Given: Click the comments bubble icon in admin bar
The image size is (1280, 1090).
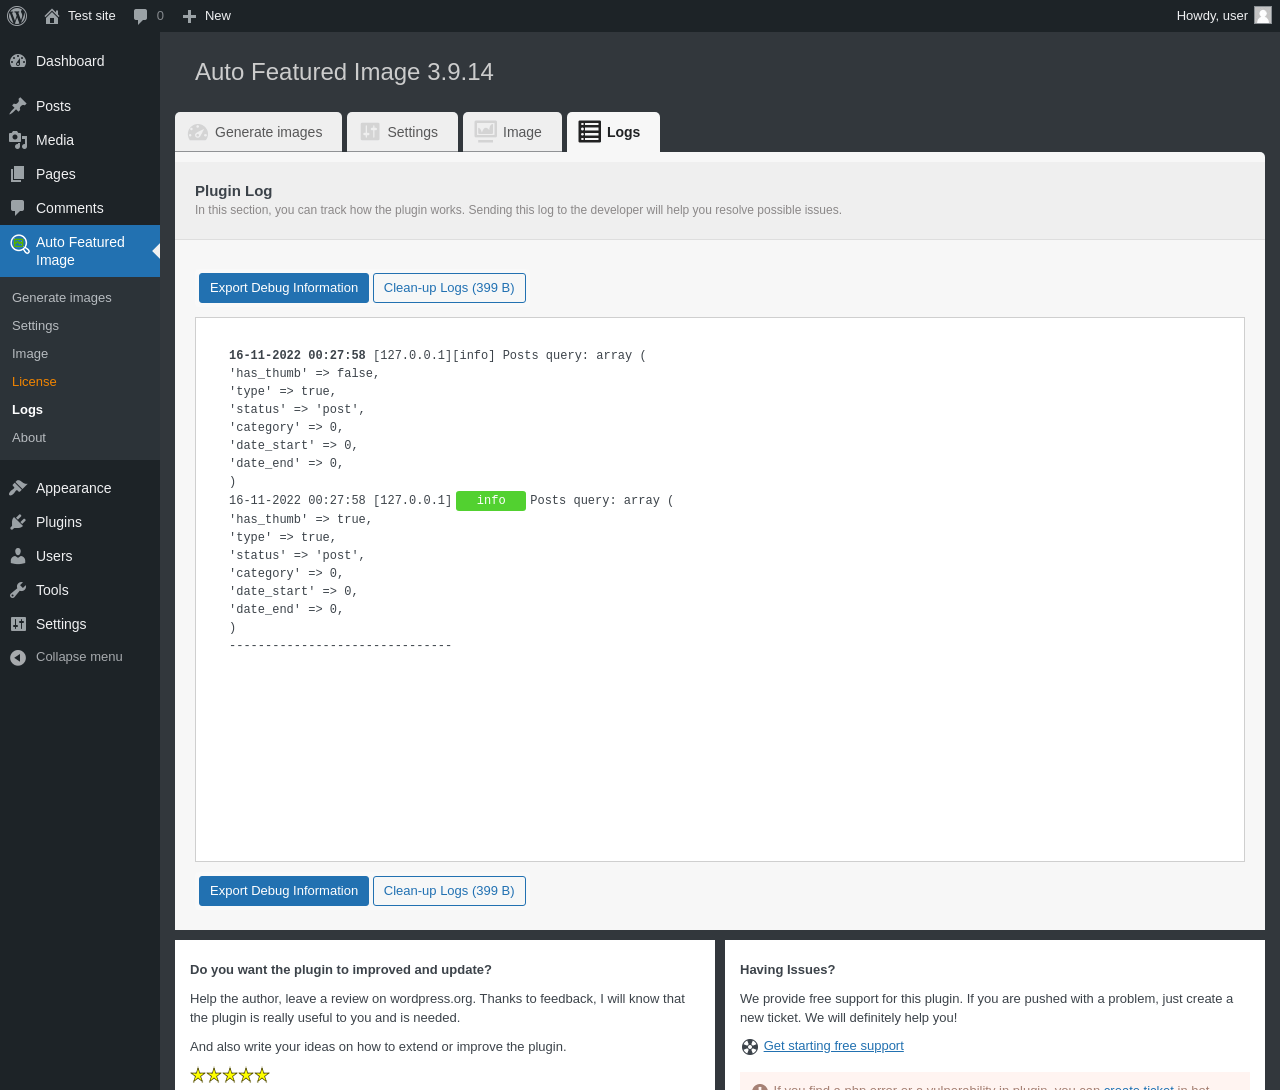Looking at the screenshot, I should pos(141,16).
